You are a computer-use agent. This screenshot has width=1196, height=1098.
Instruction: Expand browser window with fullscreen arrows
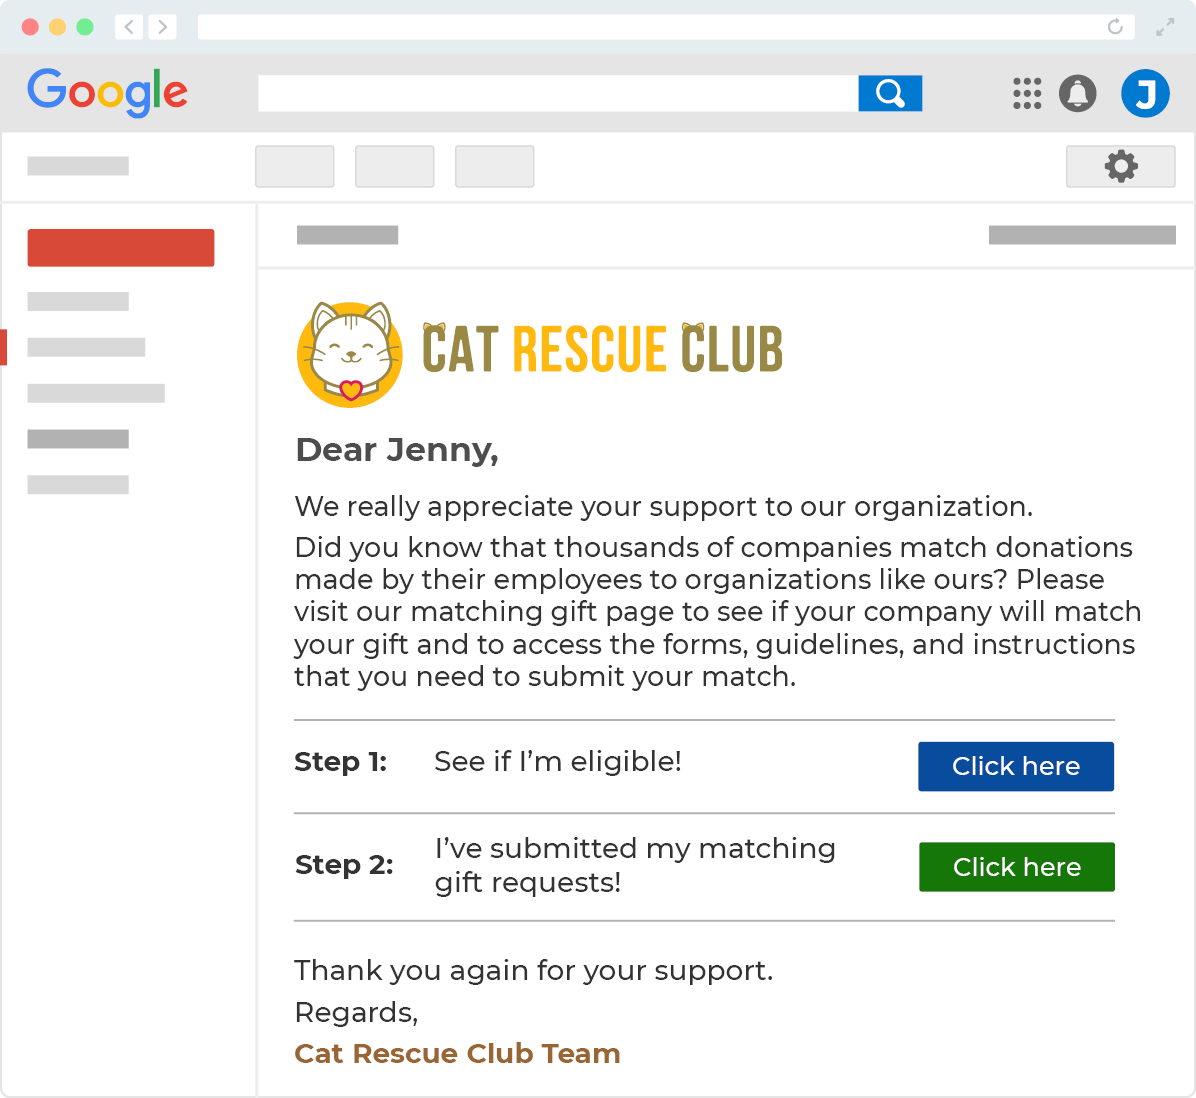pyautogui.click(x=1165, y=27)
